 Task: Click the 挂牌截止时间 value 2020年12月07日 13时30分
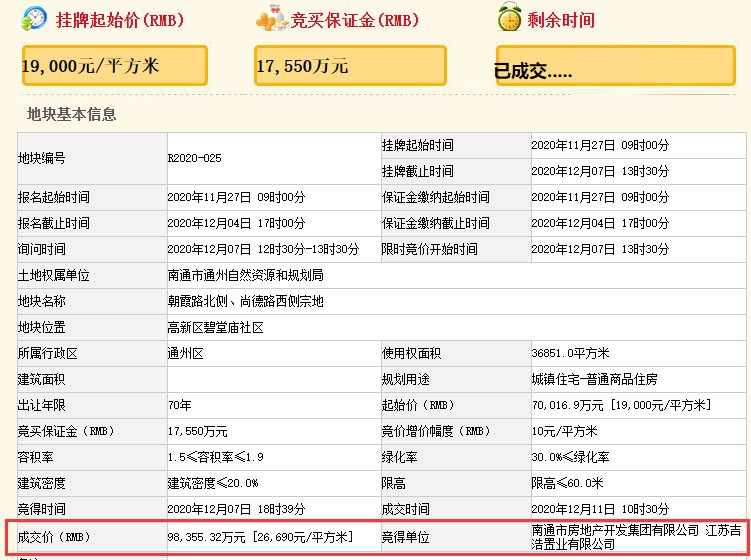(600, 171)
